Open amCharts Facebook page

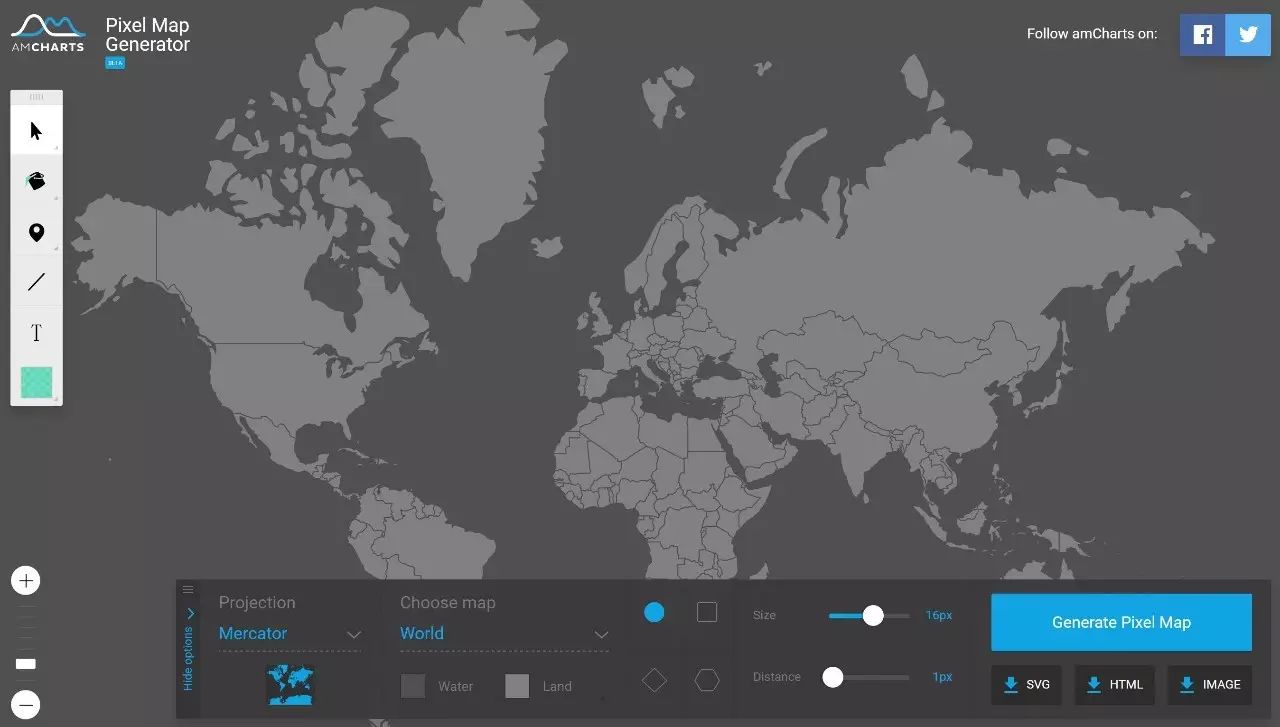coord(1202,34)
